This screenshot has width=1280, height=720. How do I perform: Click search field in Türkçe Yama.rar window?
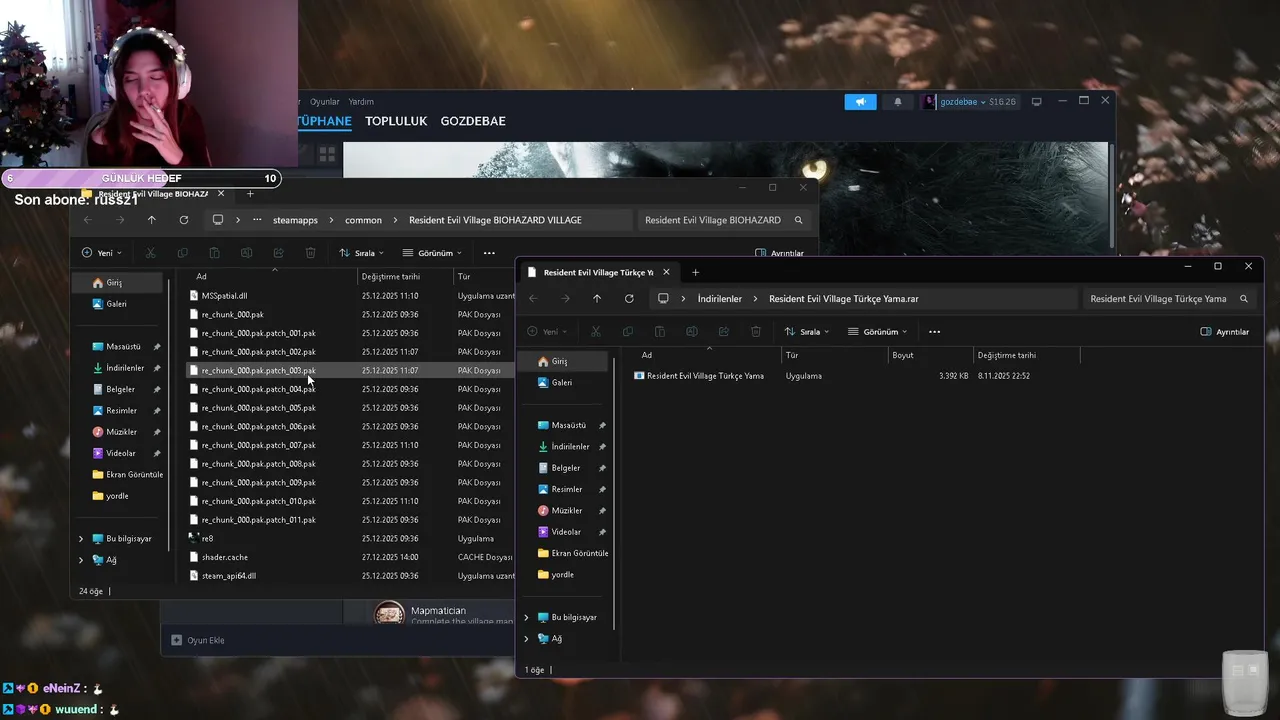pos(1158,299)
